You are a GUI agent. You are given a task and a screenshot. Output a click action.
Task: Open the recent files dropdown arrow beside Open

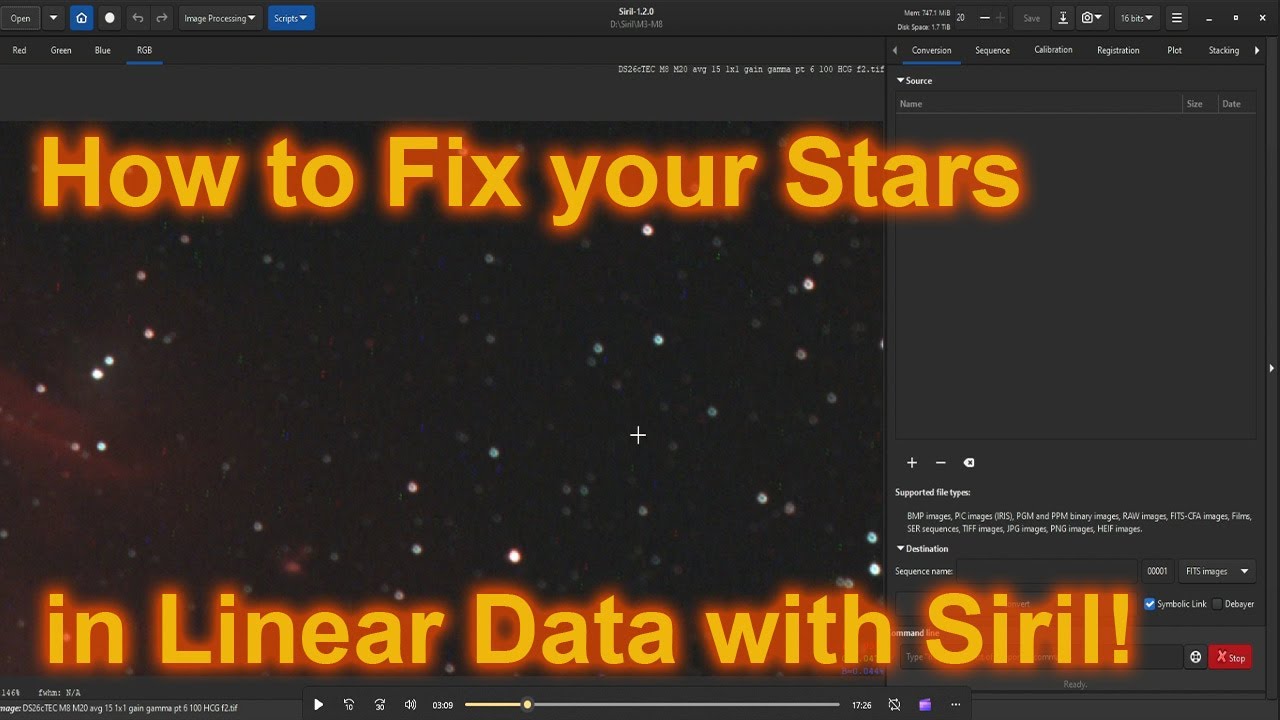(53, 18)
